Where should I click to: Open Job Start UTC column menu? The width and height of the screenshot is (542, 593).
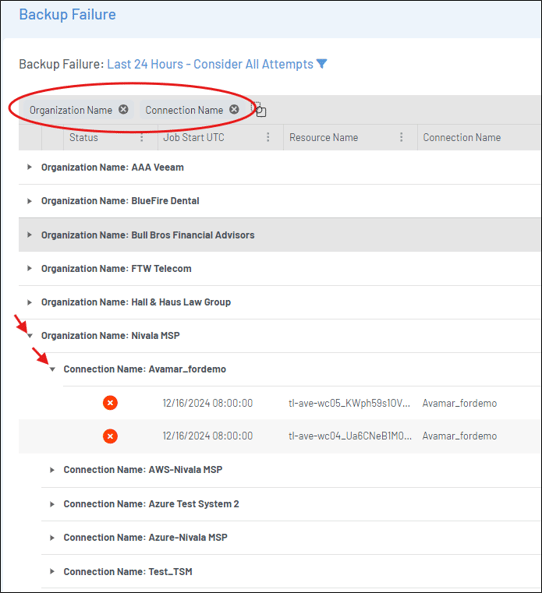(x=268, y=137)
